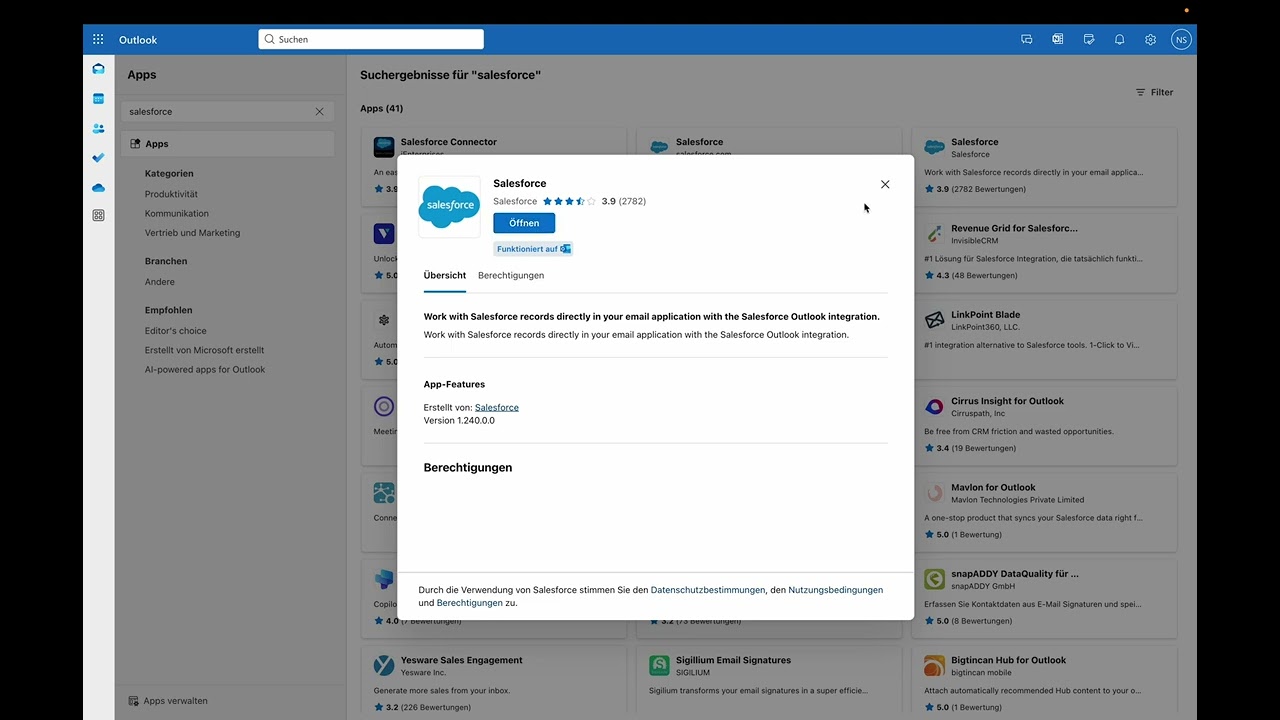Open the Excel-style icon in header
The image size is (1280, 720).
(x=1058, y=40)
